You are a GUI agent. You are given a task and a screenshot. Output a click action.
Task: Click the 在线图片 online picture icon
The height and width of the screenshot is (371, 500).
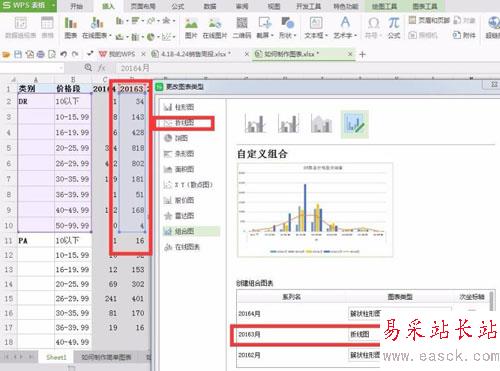(215, 27)
